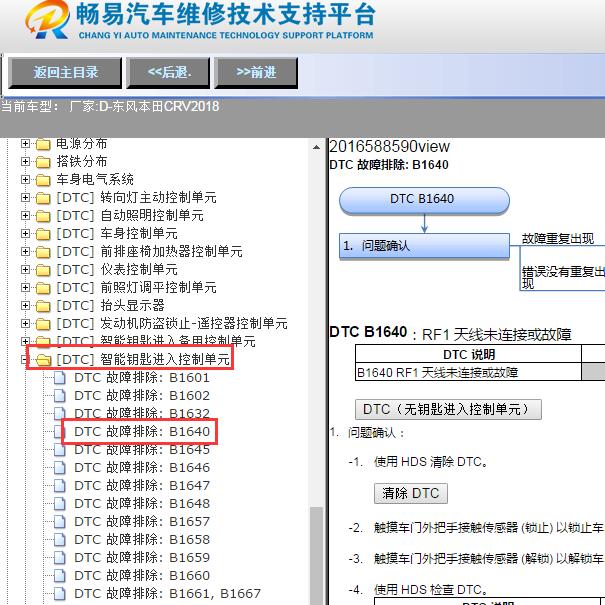Open DTC 故障排除: B1661, B1667
This screenshot has height=605, width=605.
pyautogui.click(x=168, y=594)
